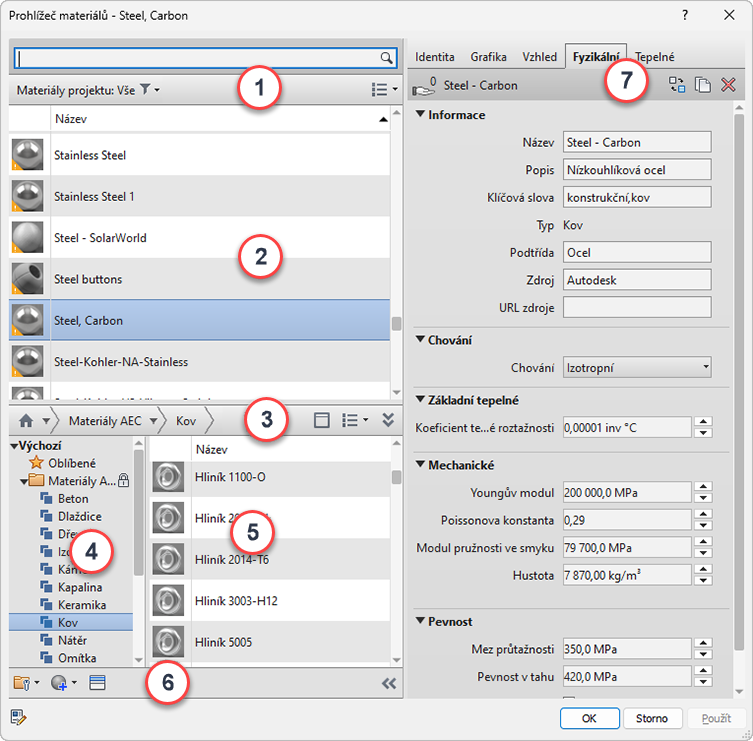Select the Beton category

click(x=73, y=498)
